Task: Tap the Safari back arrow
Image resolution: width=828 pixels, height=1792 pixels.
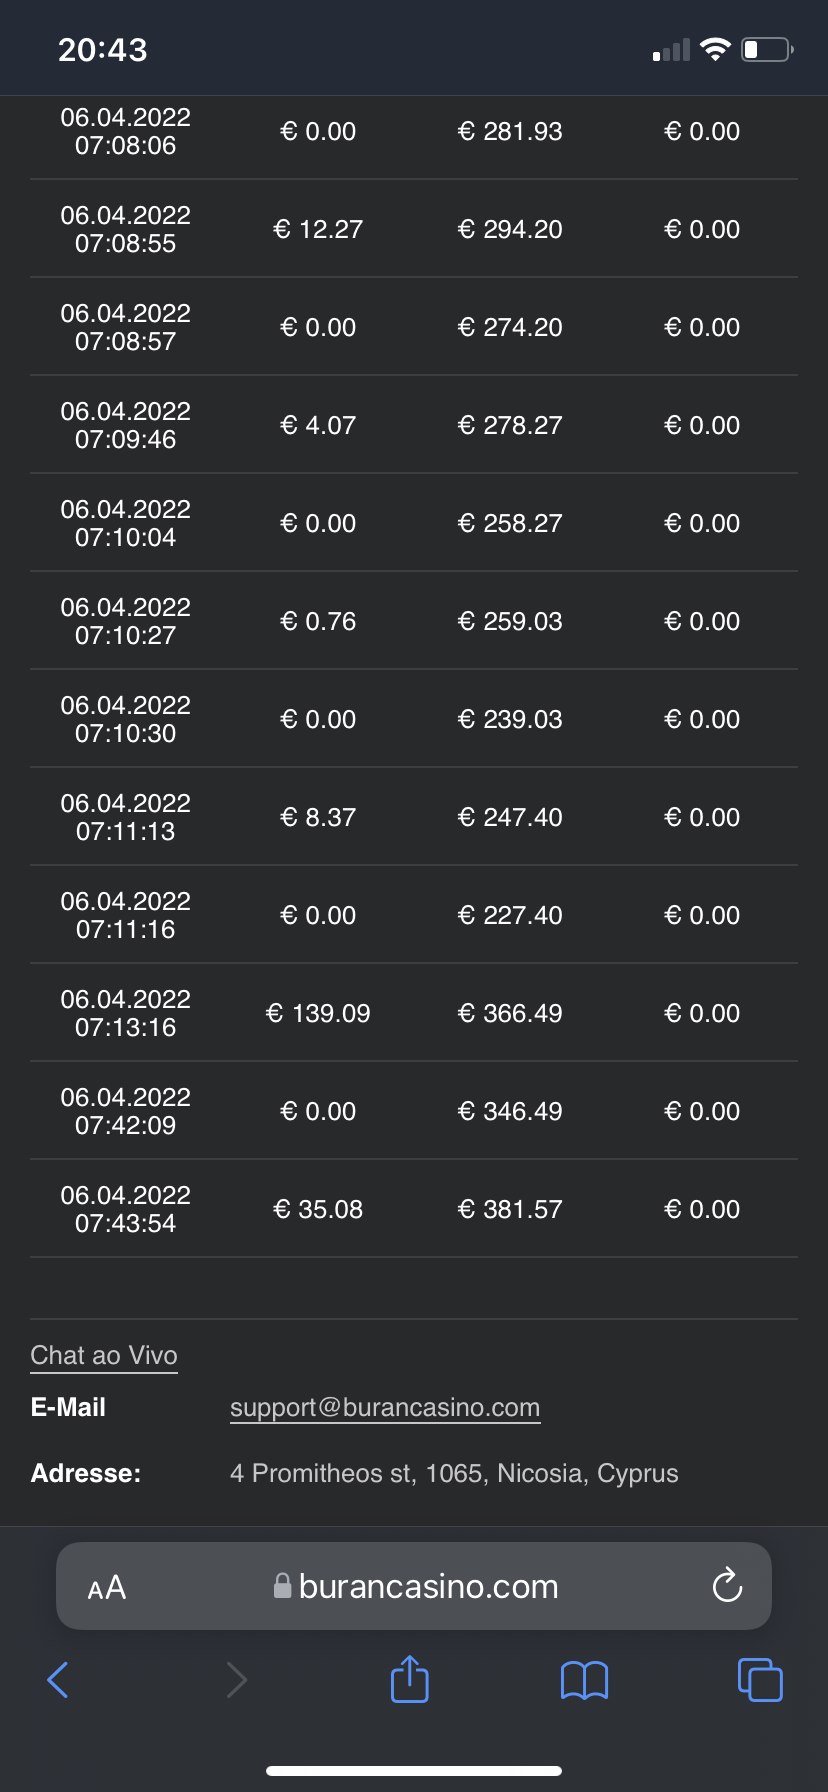Action: tap(58, 1680)
